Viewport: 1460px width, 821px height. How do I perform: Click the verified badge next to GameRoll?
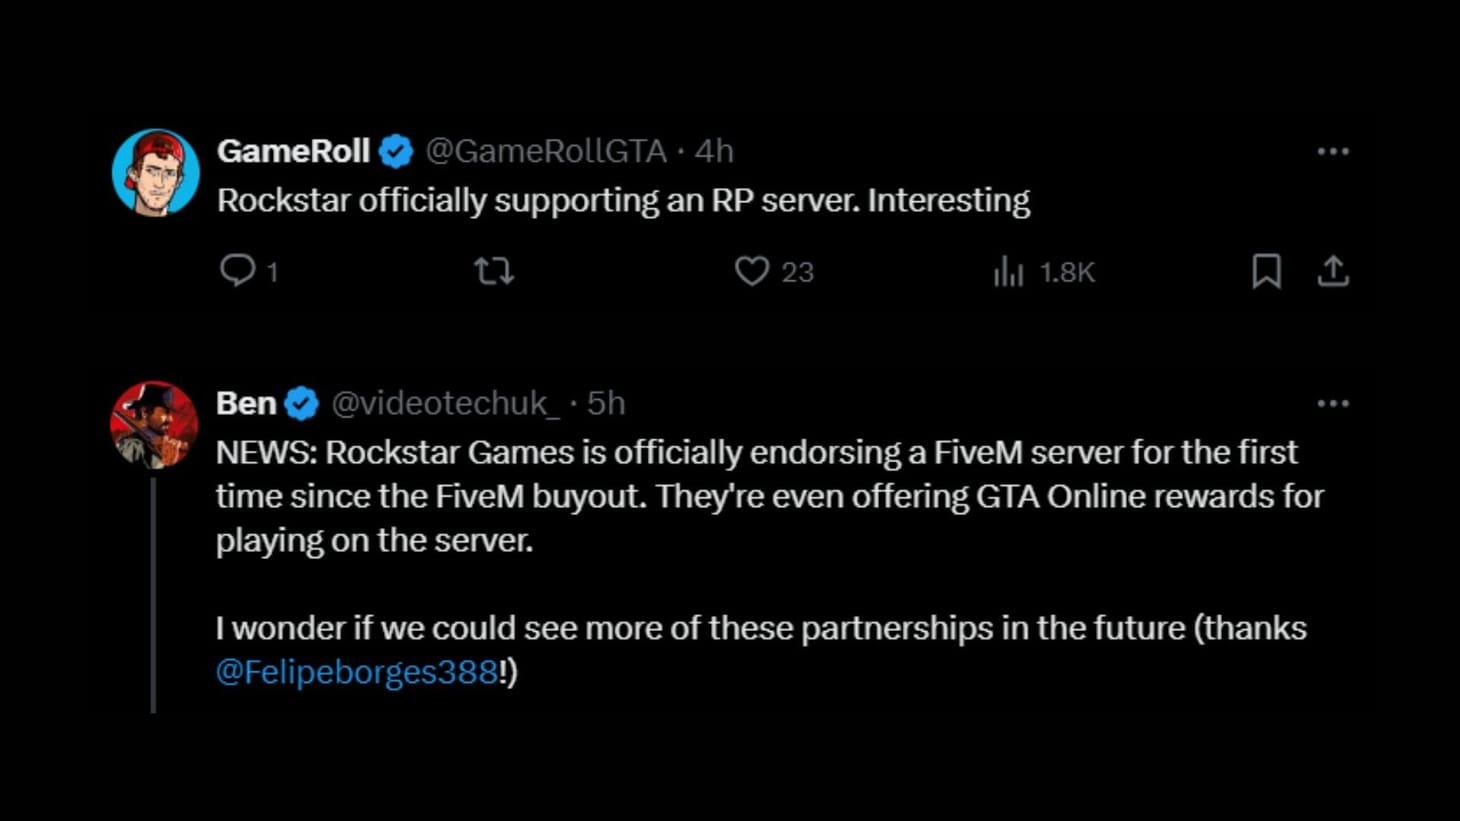396,150
